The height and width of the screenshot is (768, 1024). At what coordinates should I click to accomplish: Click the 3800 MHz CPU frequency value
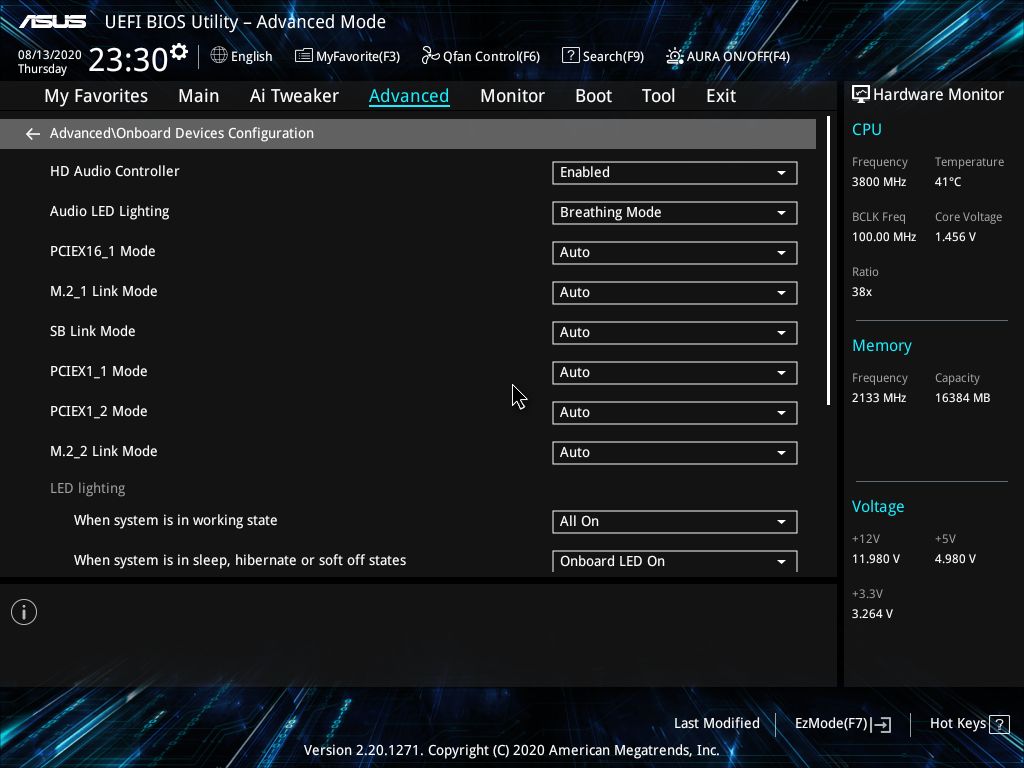[879, 182]
